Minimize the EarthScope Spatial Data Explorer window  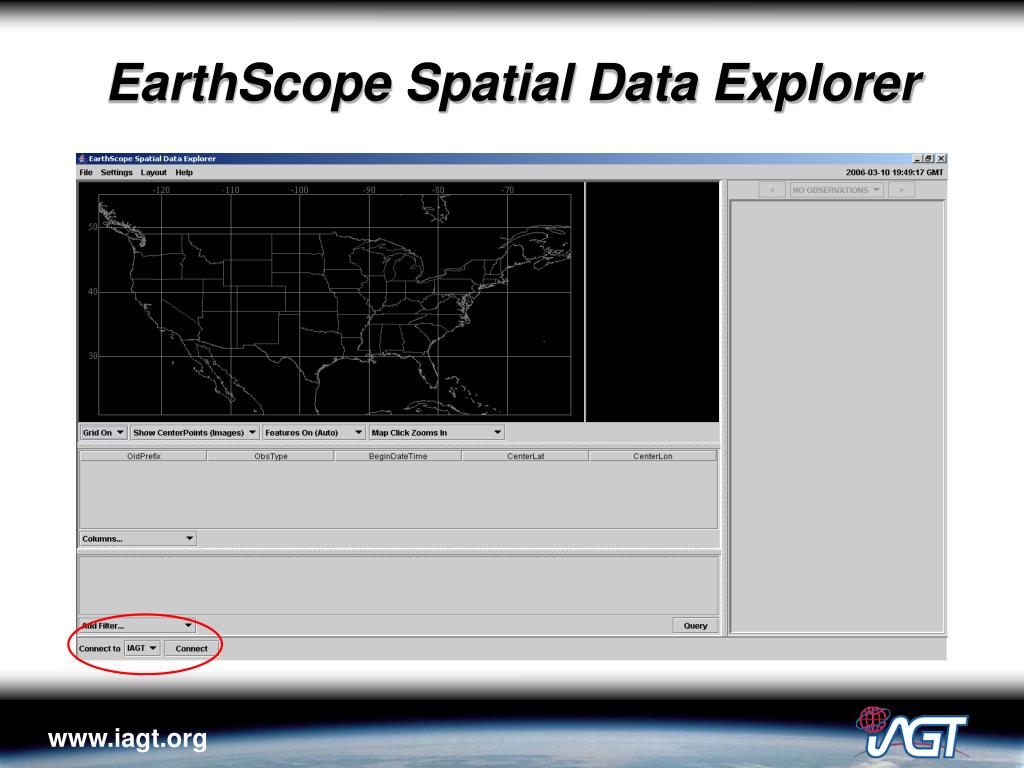917,159
